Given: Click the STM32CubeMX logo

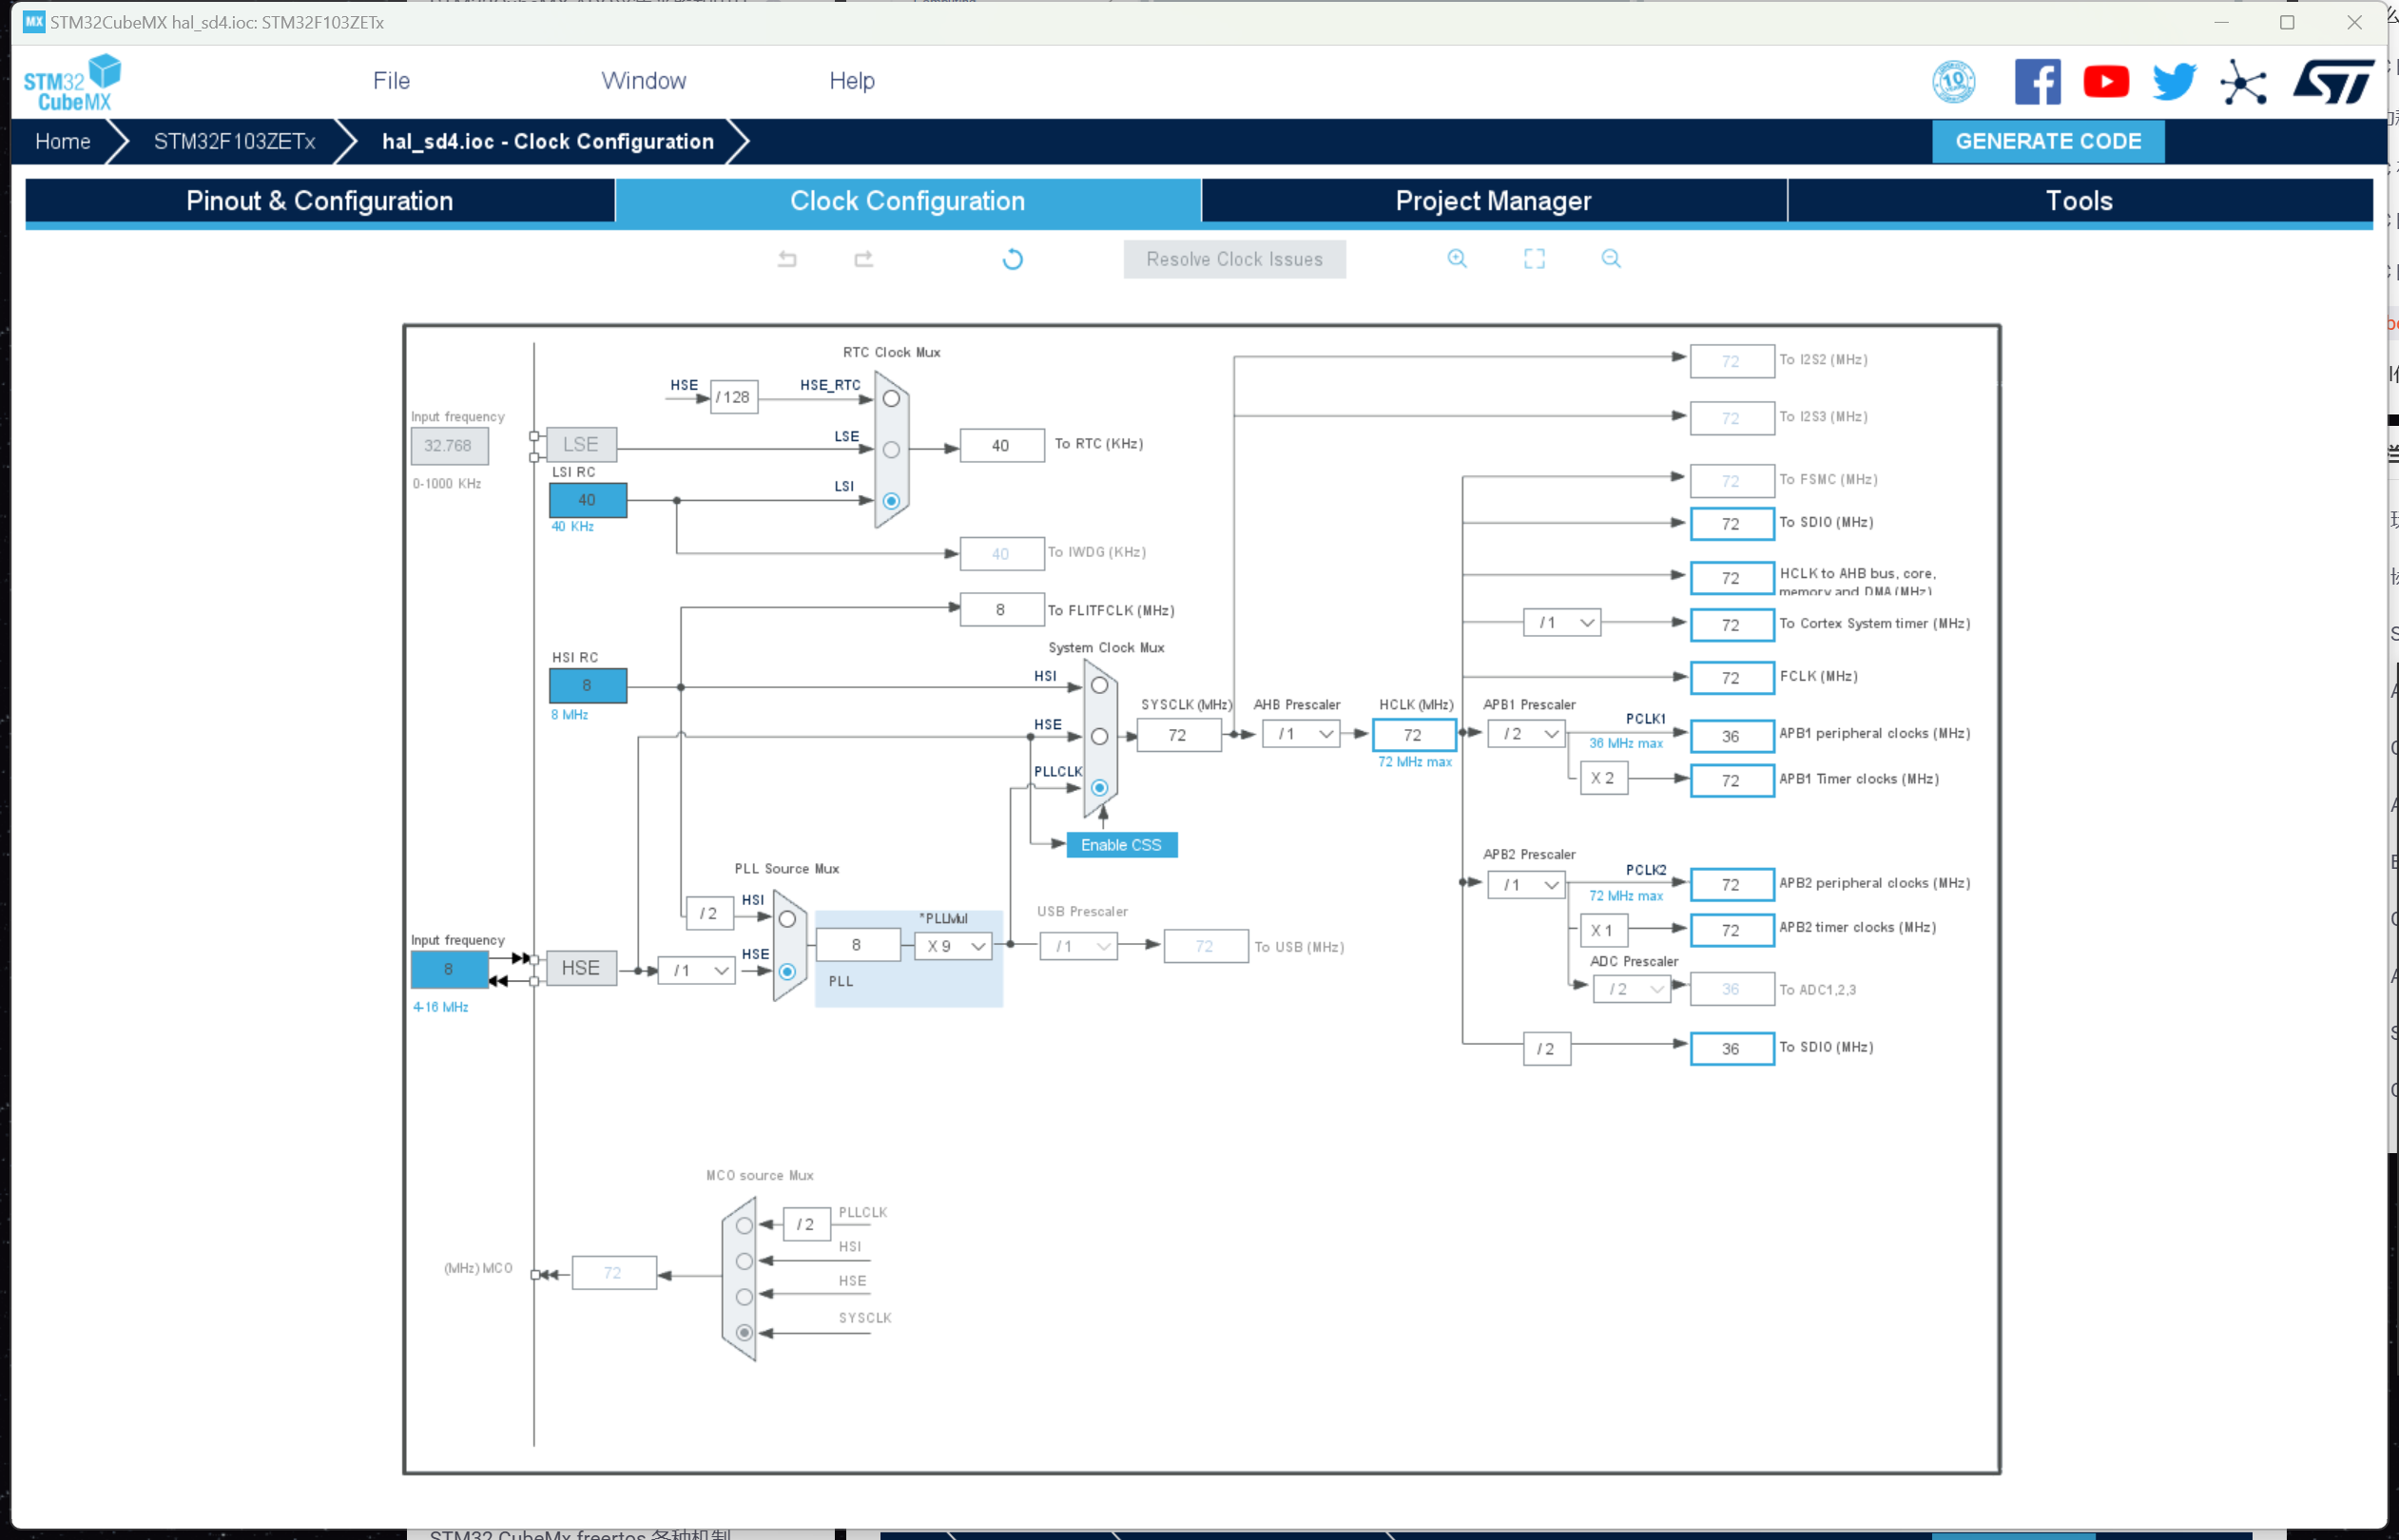Looking at the screenshot, I should click(x=72, y=82).
